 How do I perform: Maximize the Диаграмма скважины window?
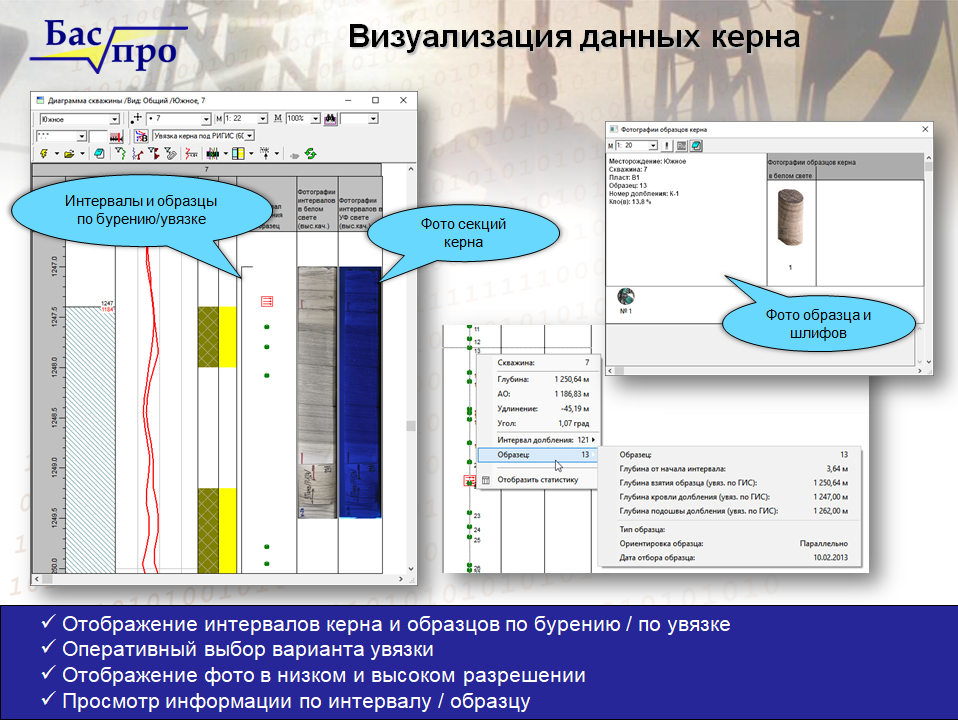(x=375, y=100)
